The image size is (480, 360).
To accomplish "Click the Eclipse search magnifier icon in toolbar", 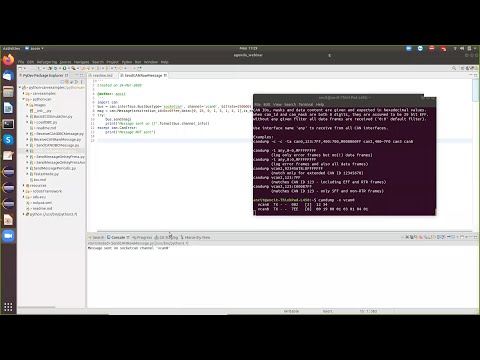I will coord(454,68).
